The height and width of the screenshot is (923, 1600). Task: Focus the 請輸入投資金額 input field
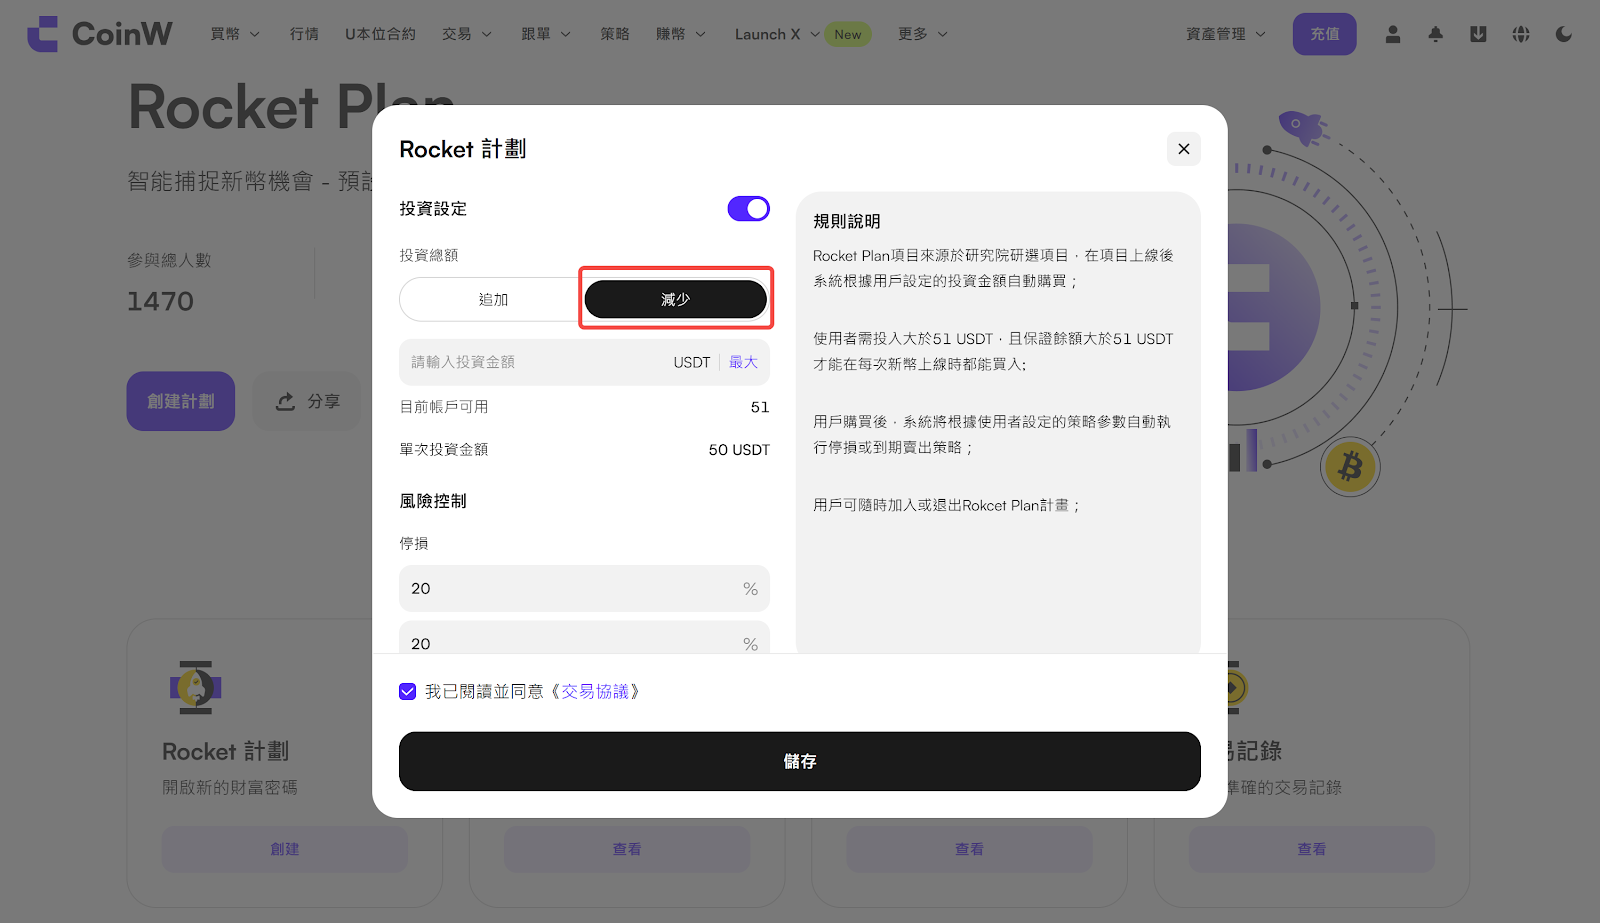[530, 362]
